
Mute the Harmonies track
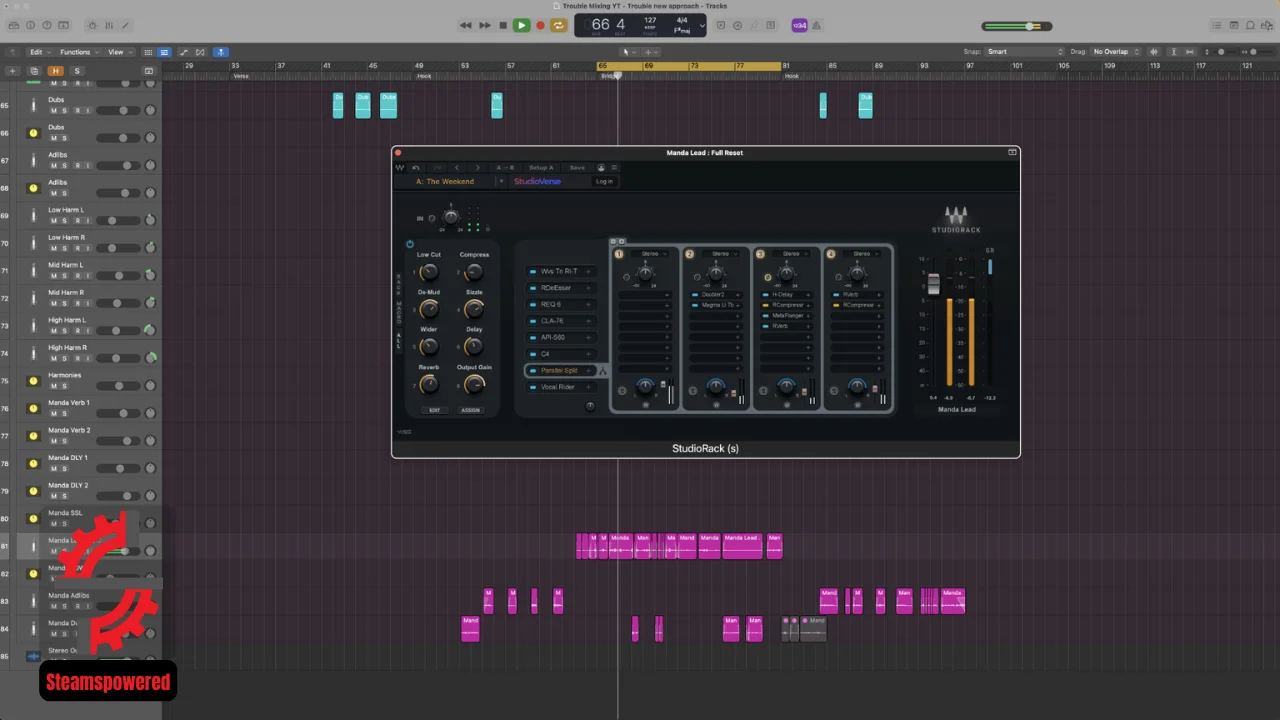coord(53,385)
